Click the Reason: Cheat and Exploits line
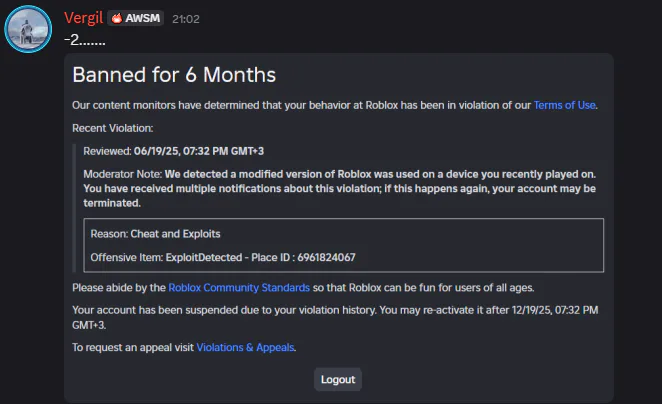This screenshot has height=404, width=662. point(155,234)
